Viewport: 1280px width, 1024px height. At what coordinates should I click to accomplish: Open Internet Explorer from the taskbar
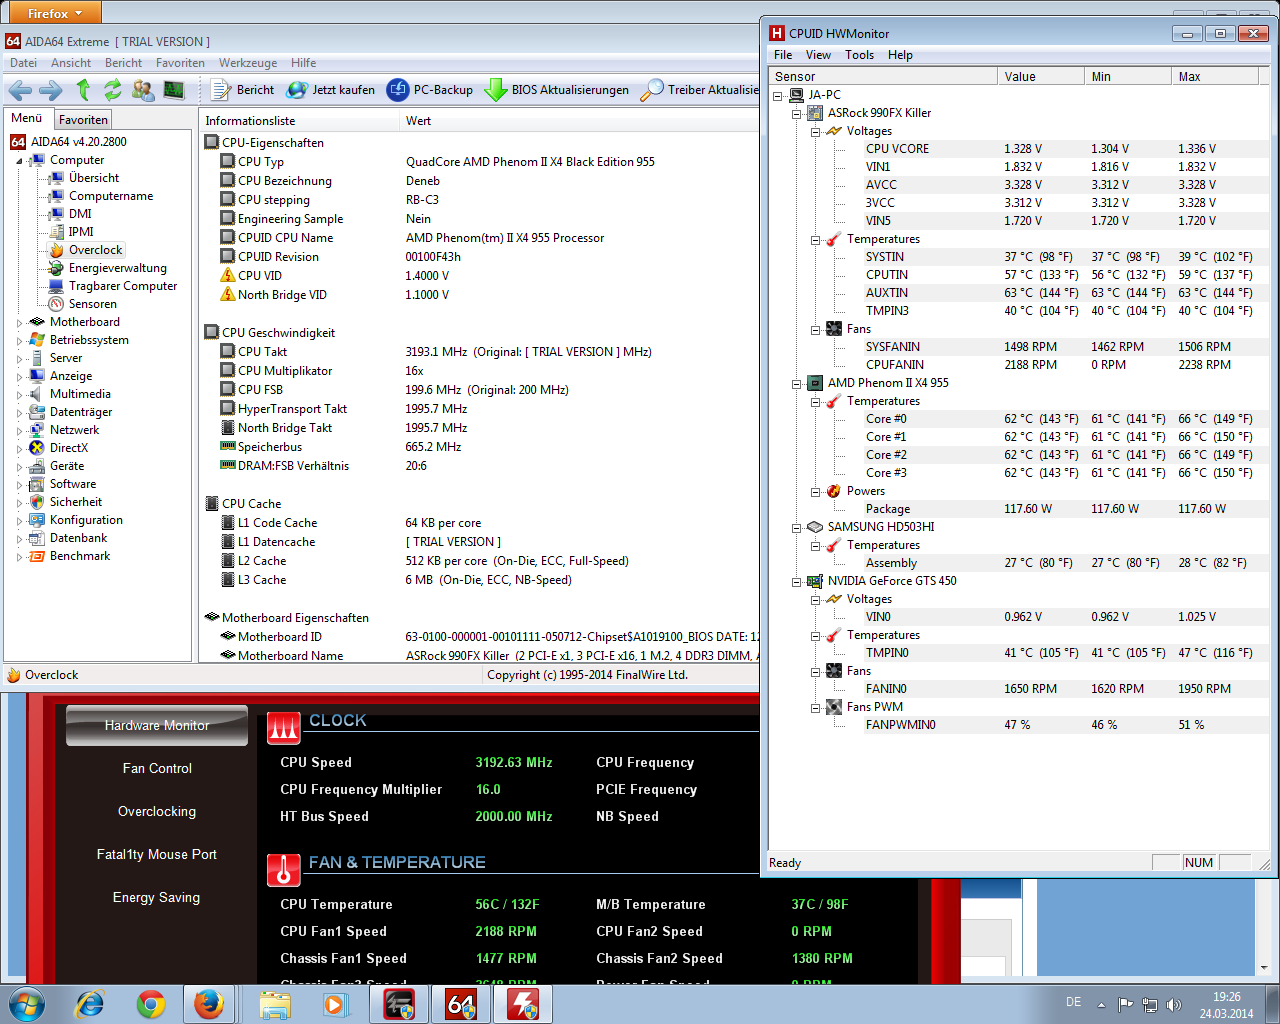90,1004
